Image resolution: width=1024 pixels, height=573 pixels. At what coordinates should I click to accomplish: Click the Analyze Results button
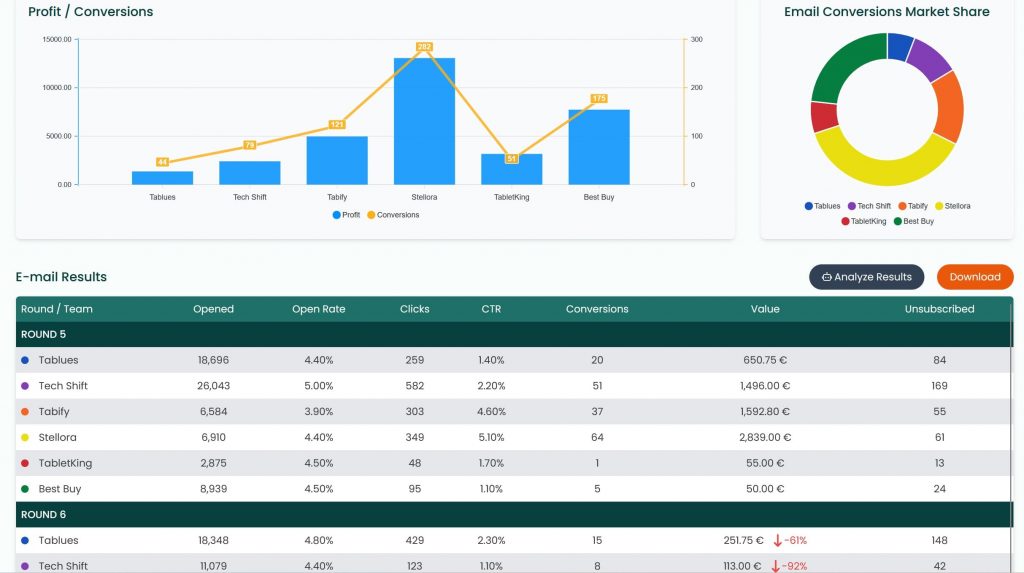pyautogui.click(x=866, y=277)
